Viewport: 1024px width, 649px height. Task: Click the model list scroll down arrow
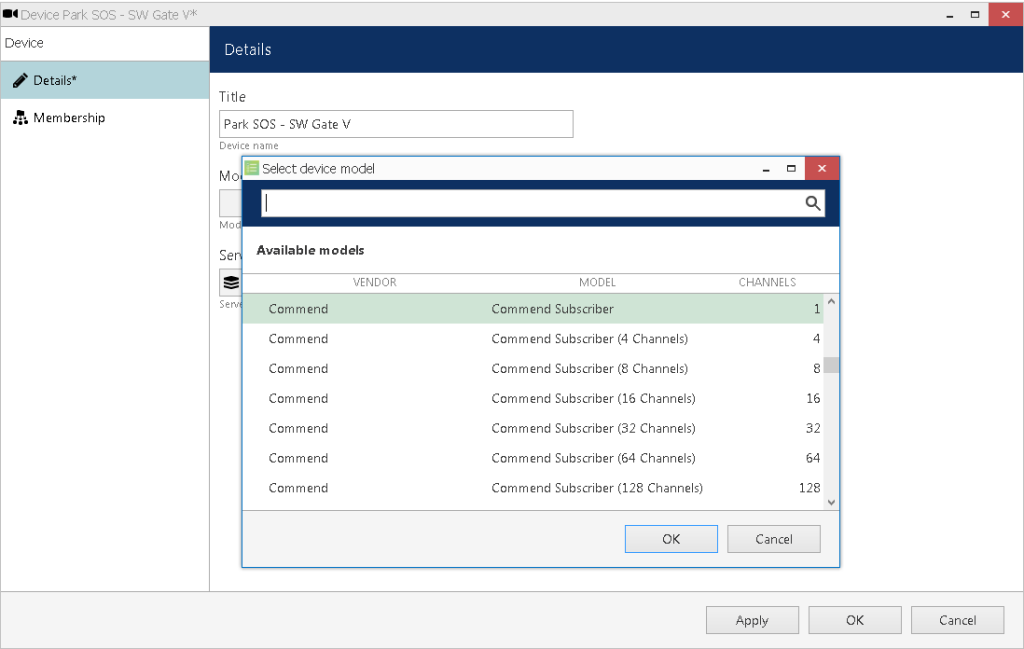[x=831, y=502]
